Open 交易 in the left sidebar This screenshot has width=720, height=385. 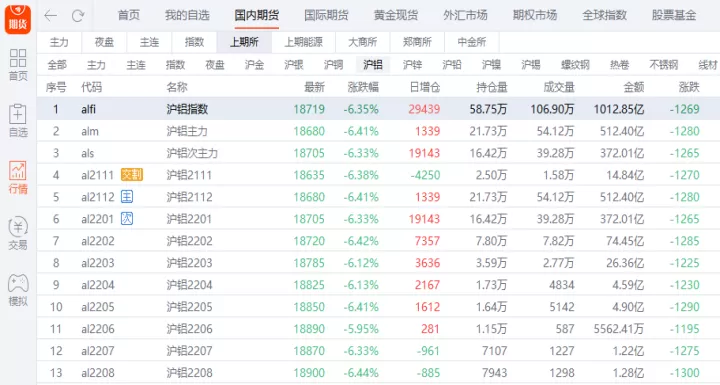(18, 234)
